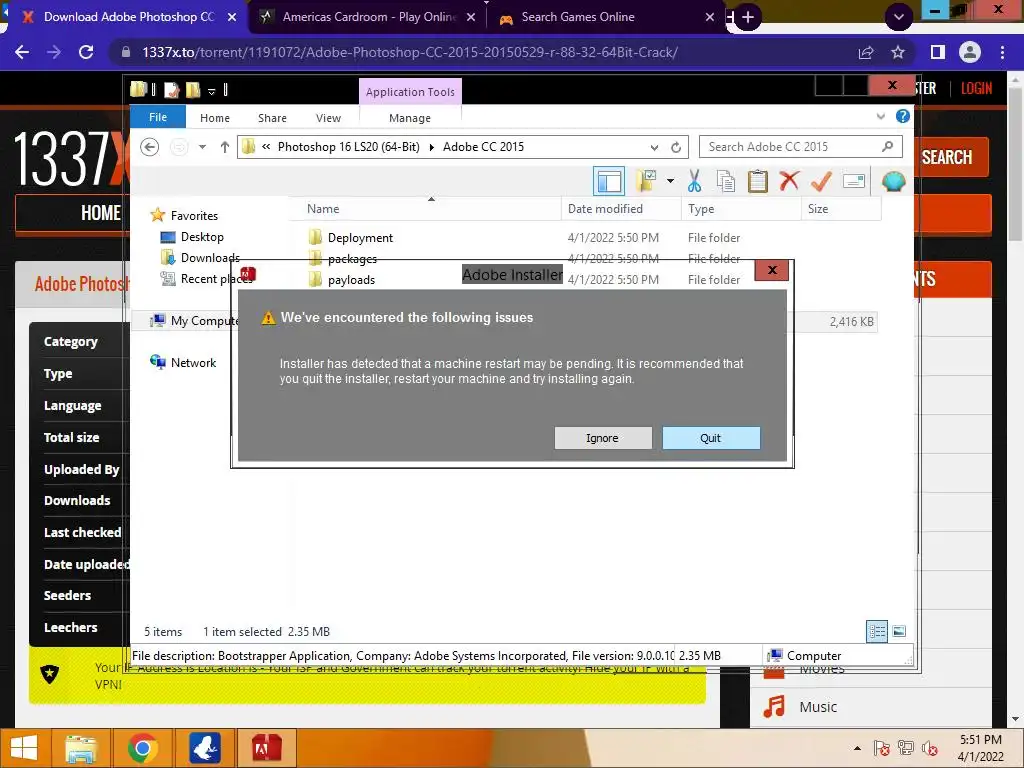Screen dimensions: 1024x768
Task: Click the Explorer Up arrow
Action: [x=225, y=147]
